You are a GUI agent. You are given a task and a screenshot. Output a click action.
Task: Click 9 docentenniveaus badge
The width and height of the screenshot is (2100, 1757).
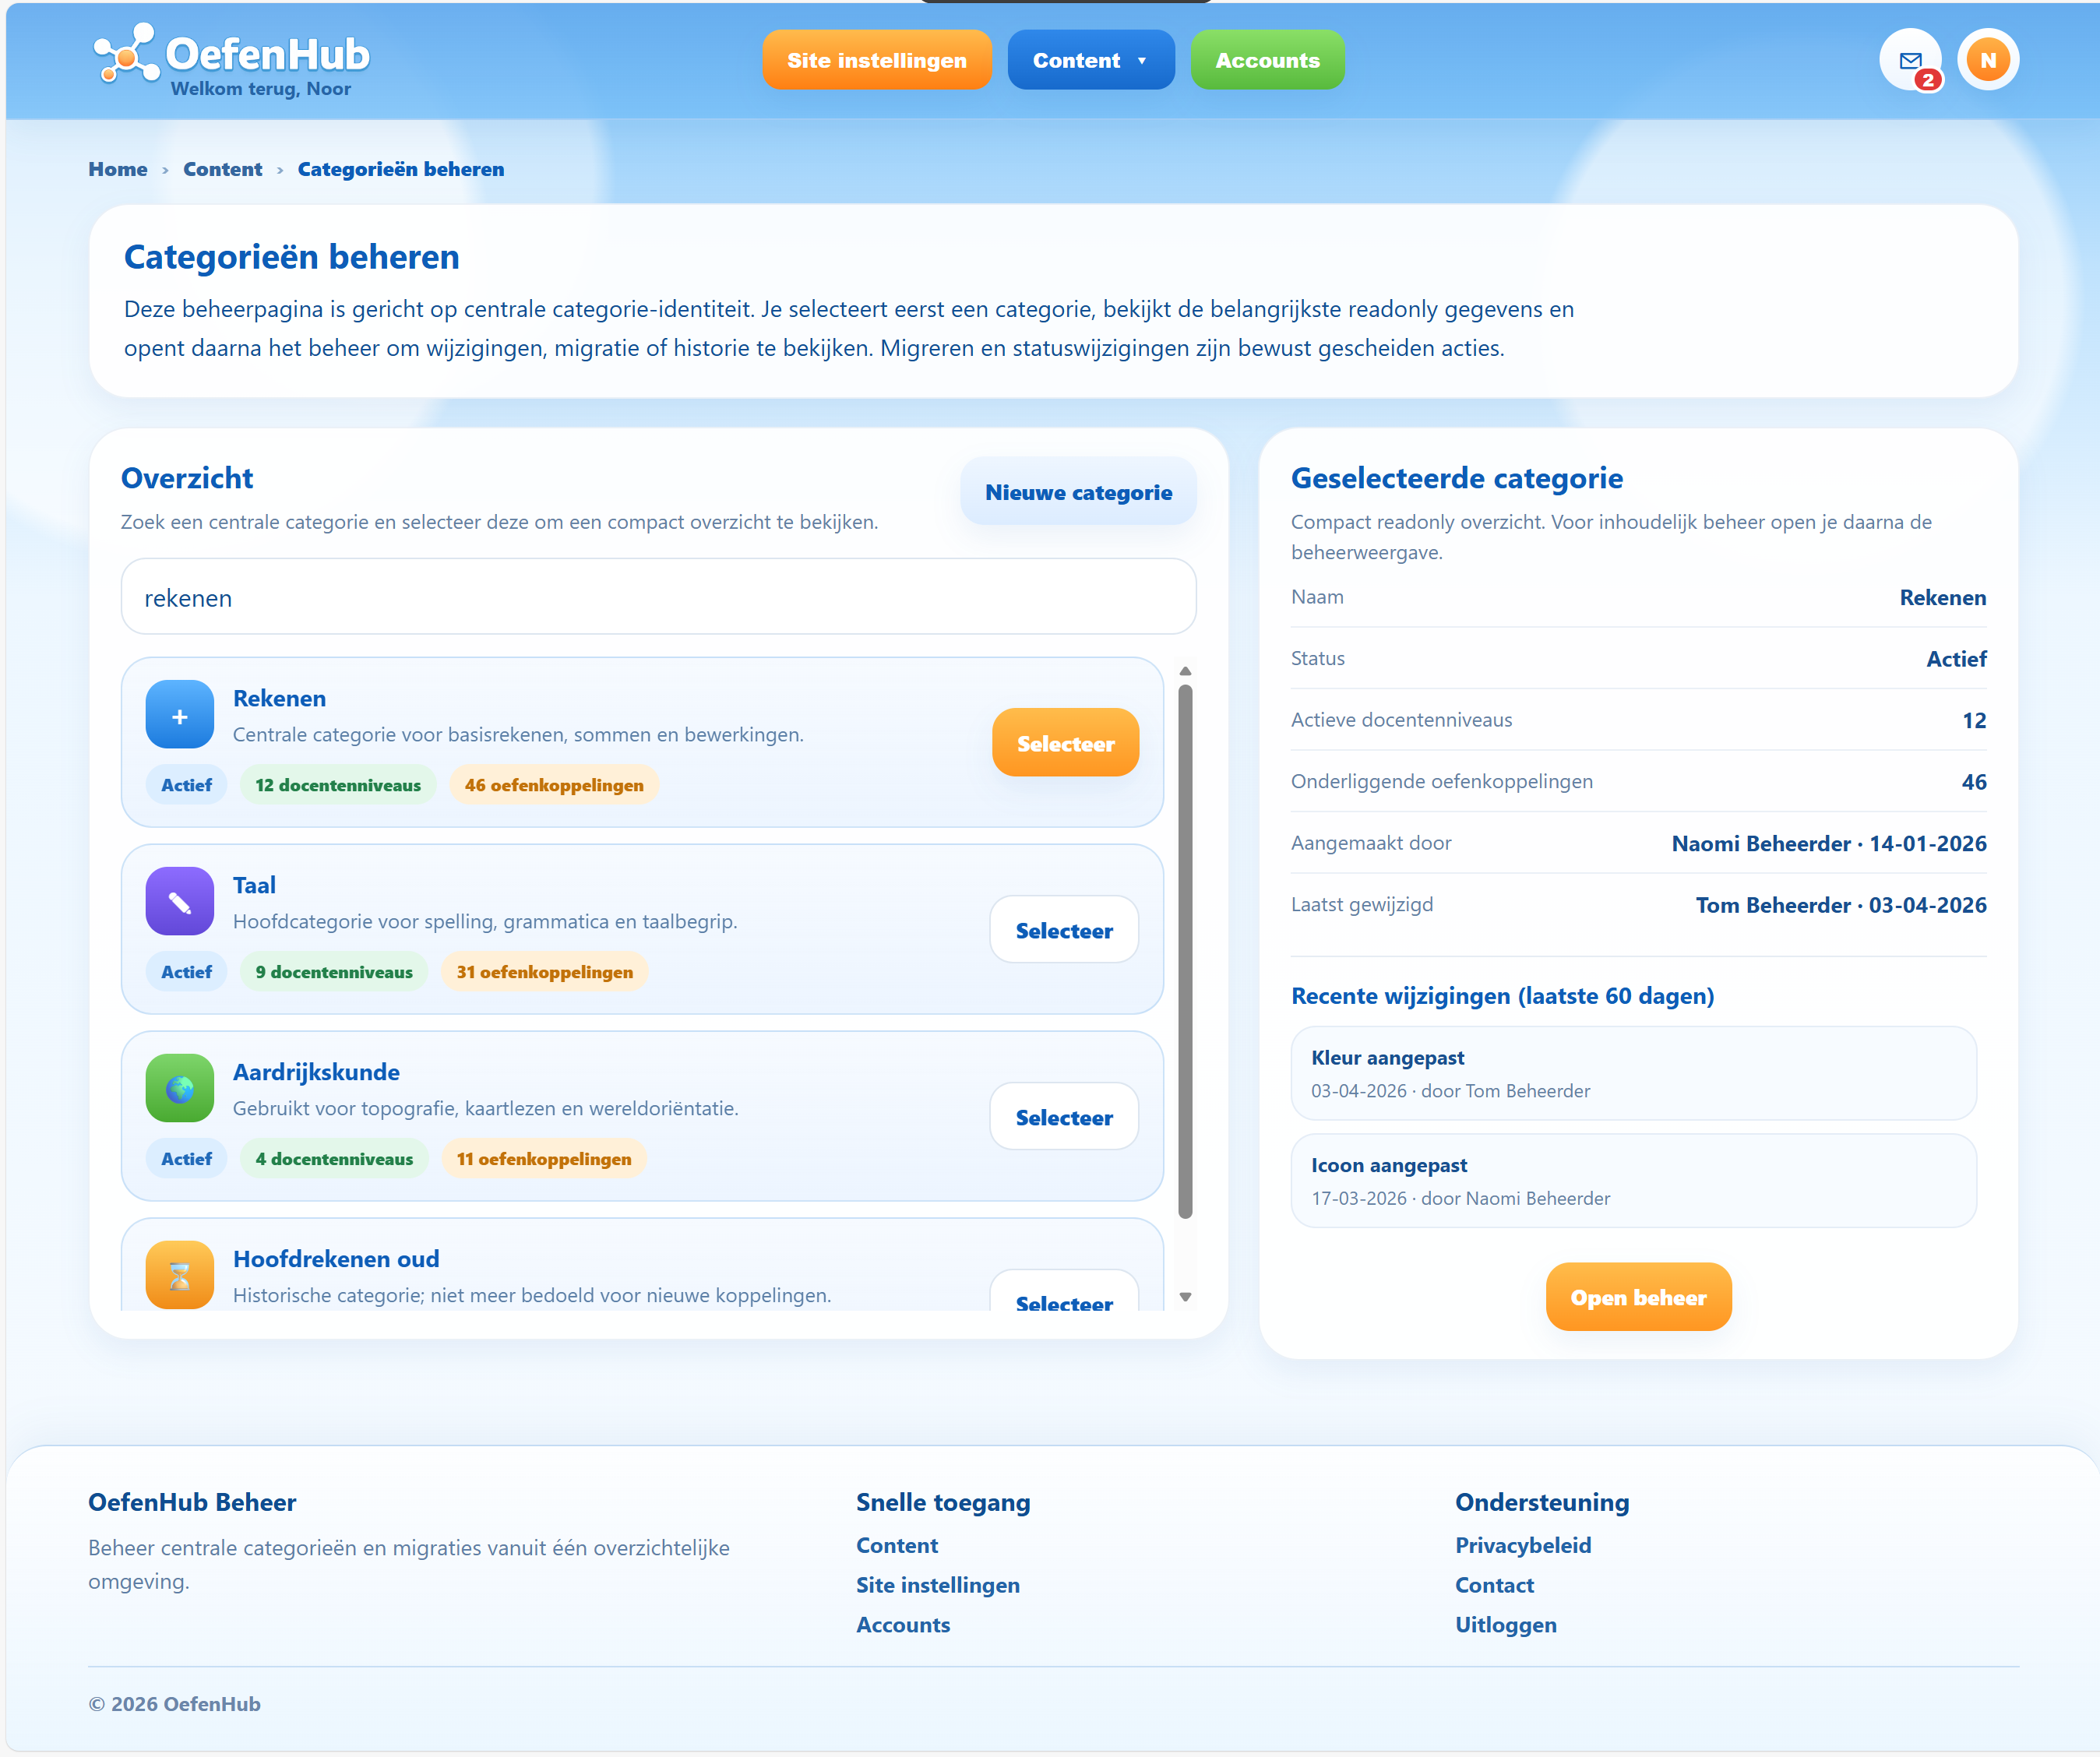click(x=334, y=973)
